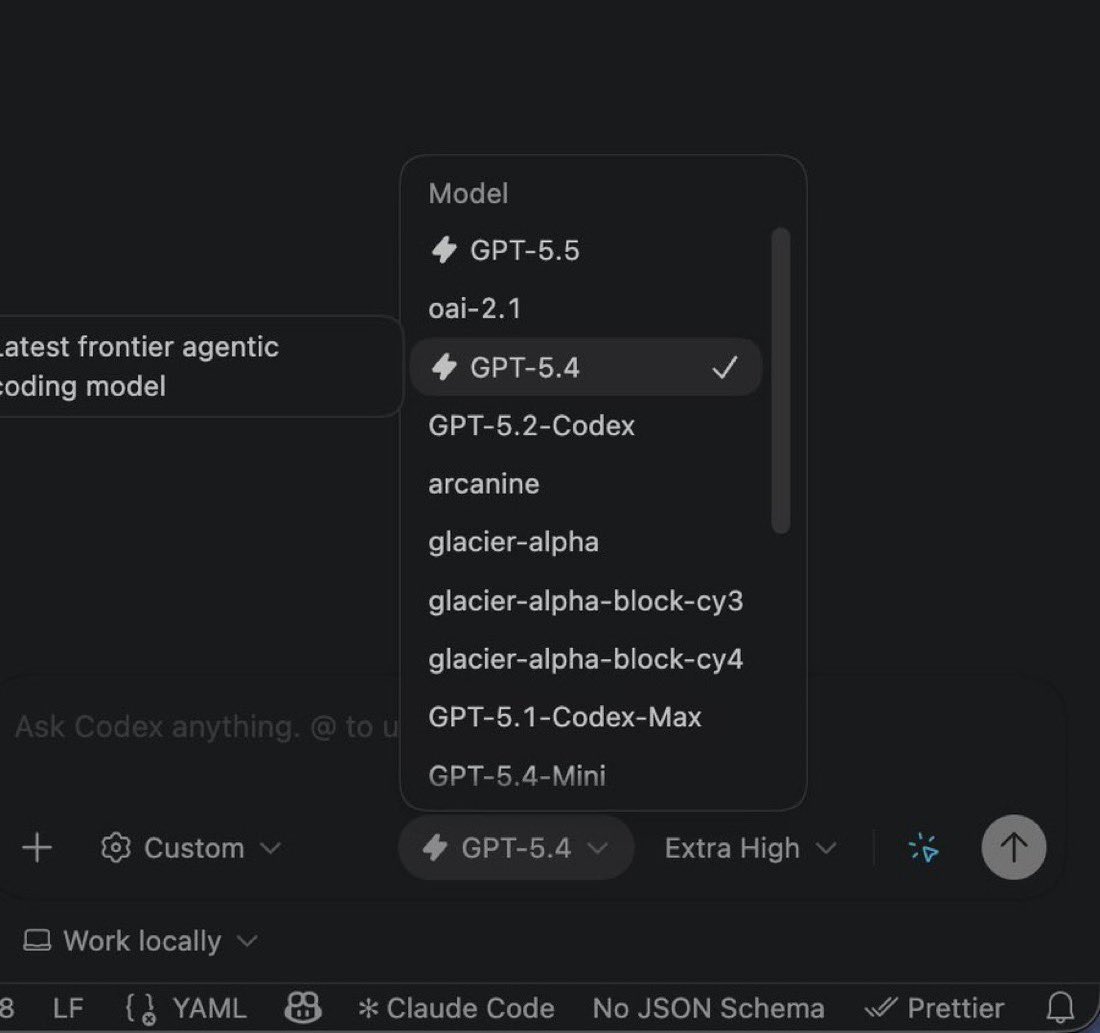The height and width of the screenshot is (1033, 1100).
Task: Open the Extra High reasoning dropdown
Action: (x=751, y=848)
